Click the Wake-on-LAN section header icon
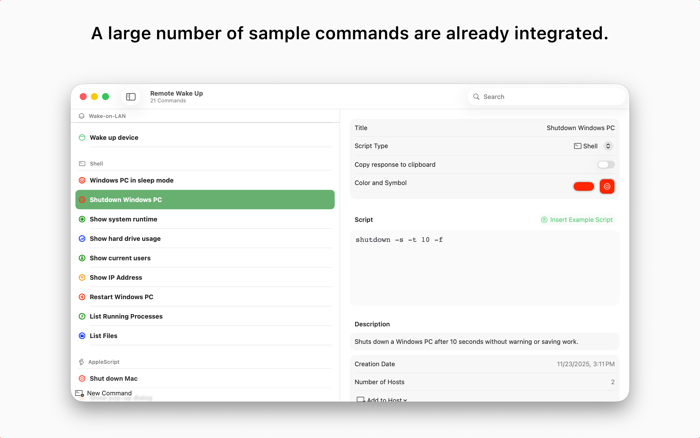Viewport: 700px width, 438px height. [x=82, y=116]
